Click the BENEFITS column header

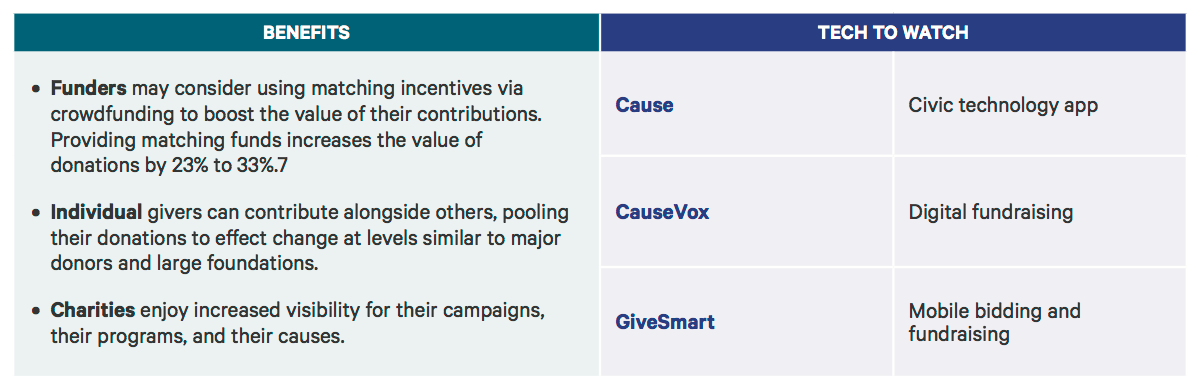[306, 32]
